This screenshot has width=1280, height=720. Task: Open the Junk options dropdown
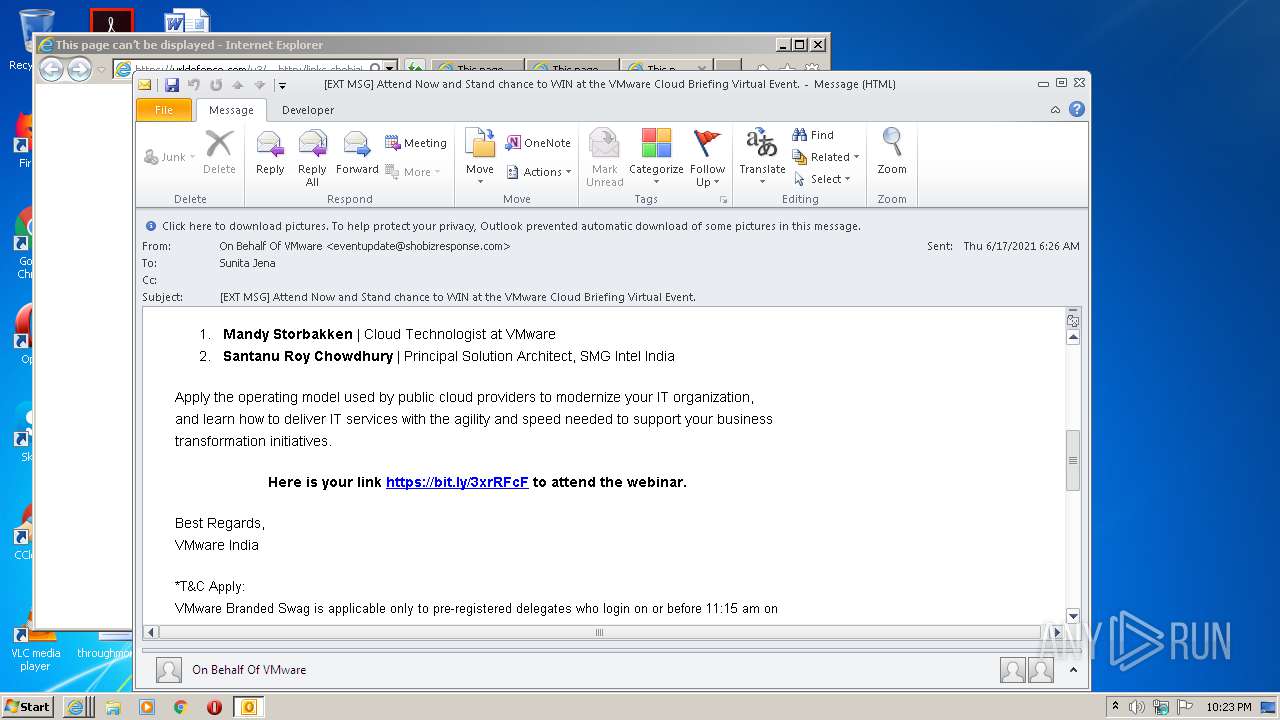tap(170, 157)
